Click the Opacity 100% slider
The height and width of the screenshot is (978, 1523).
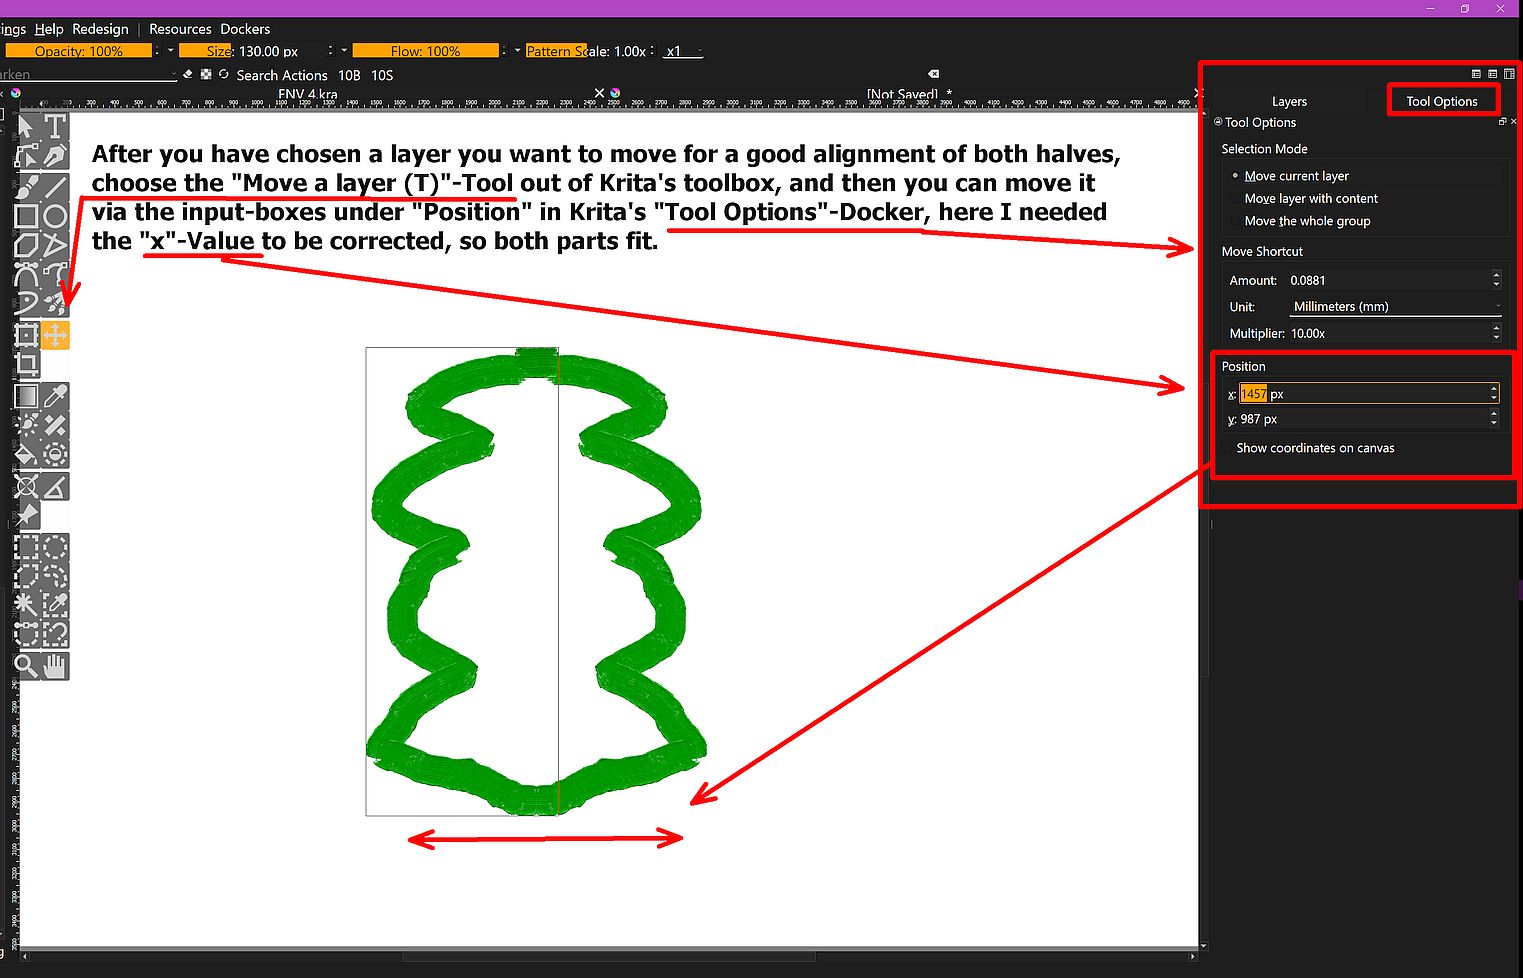click(78, 51)
